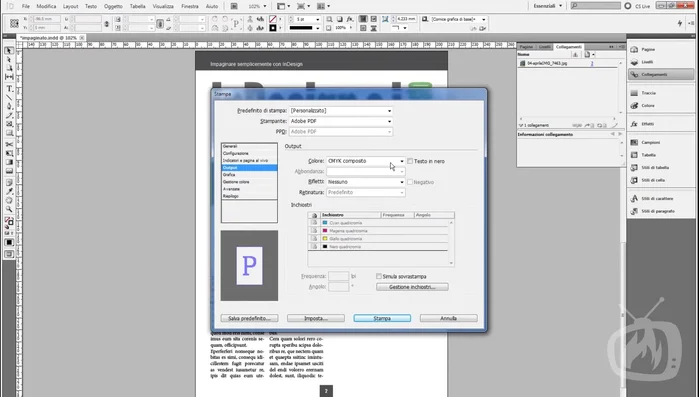
Task: Open the Traccia panel from the dock
Action: pyautogui.click(x=660, y=93)
